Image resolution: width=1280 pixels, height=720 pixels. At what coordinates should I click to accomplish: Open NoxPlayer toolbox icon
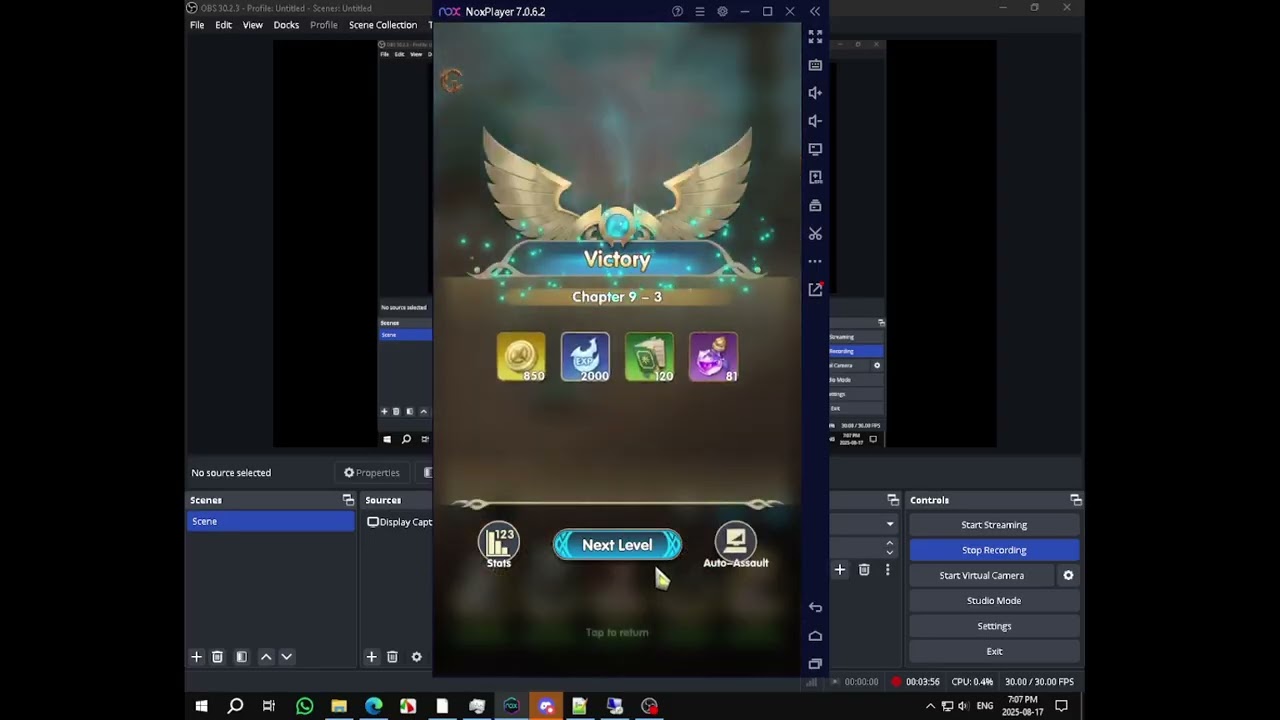tap(815, 205)
